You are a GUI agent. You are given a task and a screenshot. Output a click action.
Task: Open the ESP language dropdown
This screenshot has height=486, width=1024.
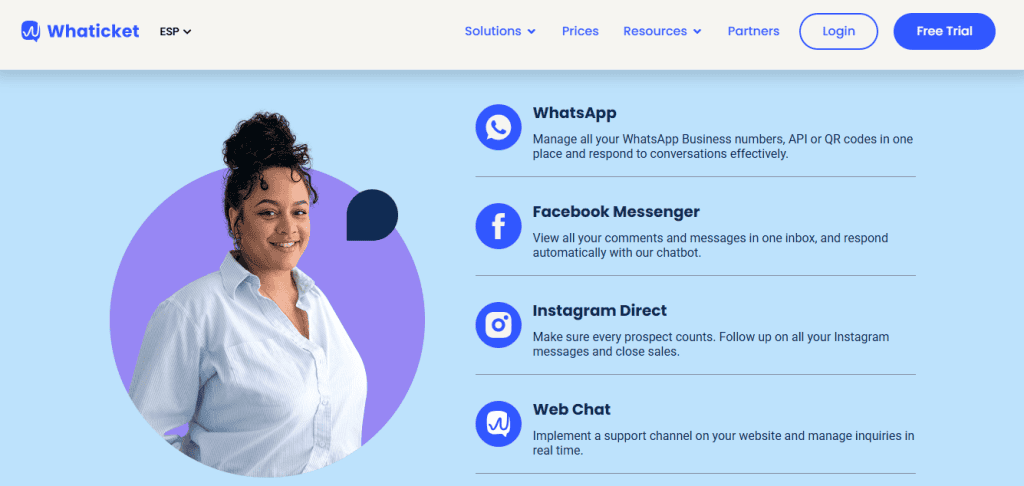(175, 31)
